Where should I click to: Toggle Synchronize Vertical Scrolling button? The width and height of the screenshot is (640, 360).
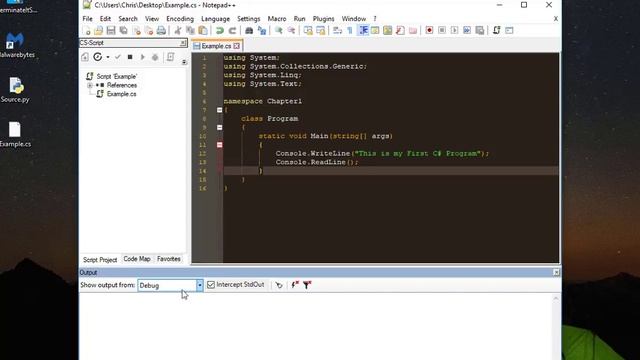pos(308,31)
